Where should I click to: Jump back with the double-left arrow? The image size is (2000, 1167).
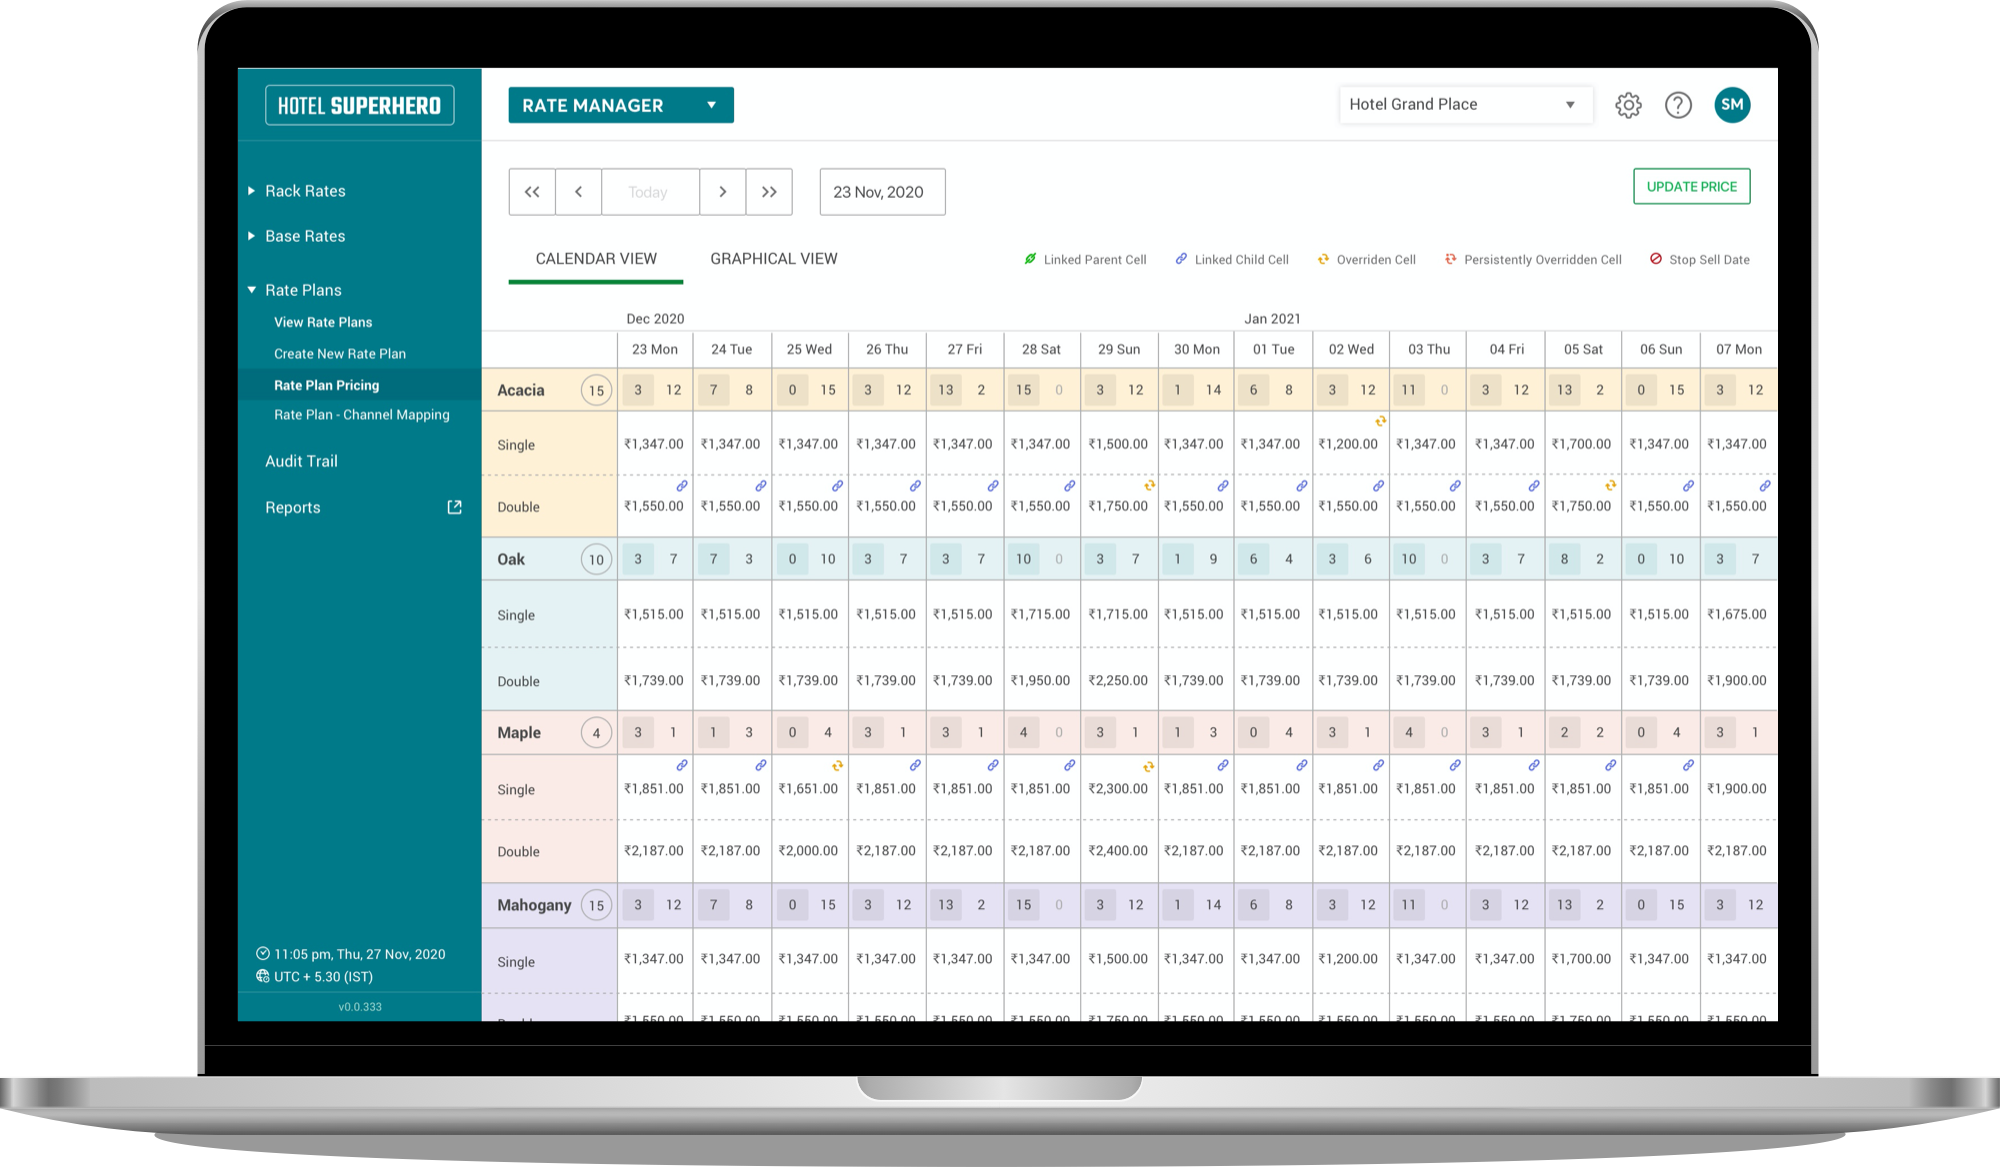click(x=532, y=192)
